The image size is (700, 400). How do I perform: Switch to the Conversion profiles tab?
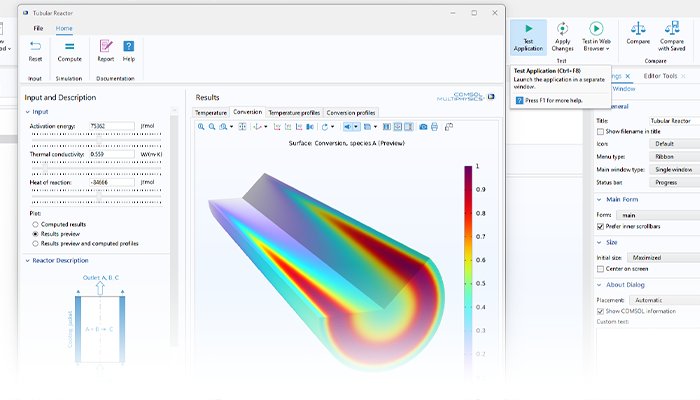[x=351, y=112]
